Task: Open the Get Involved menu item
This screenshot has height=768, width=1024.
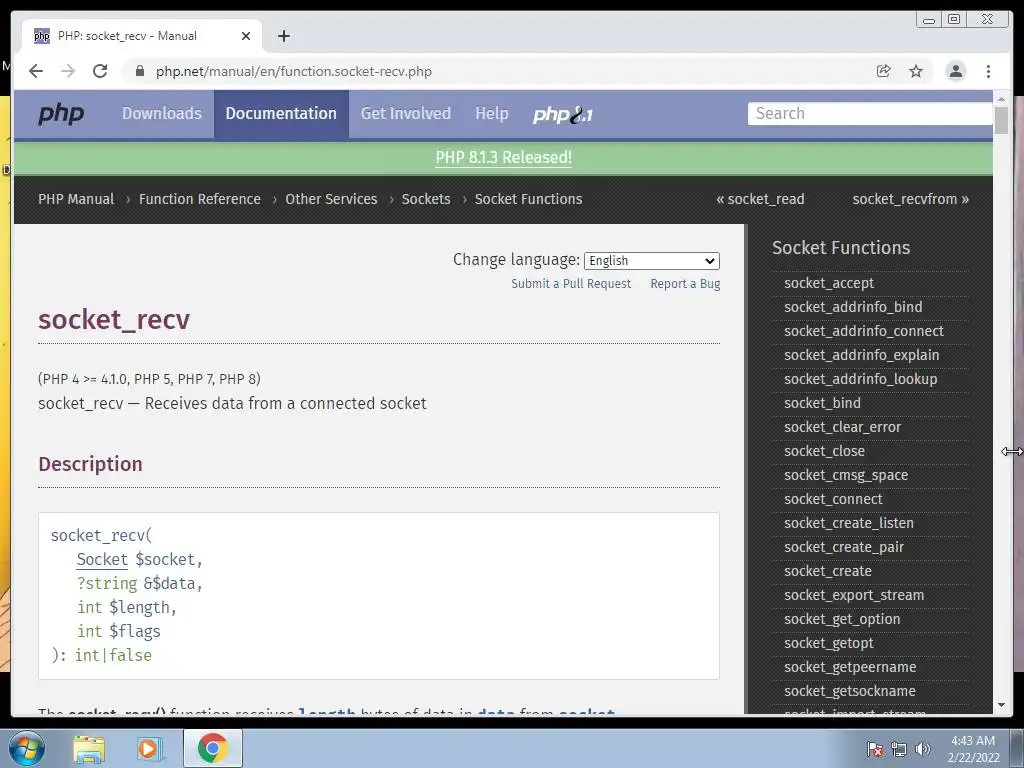Action: (x=406, y=114)
